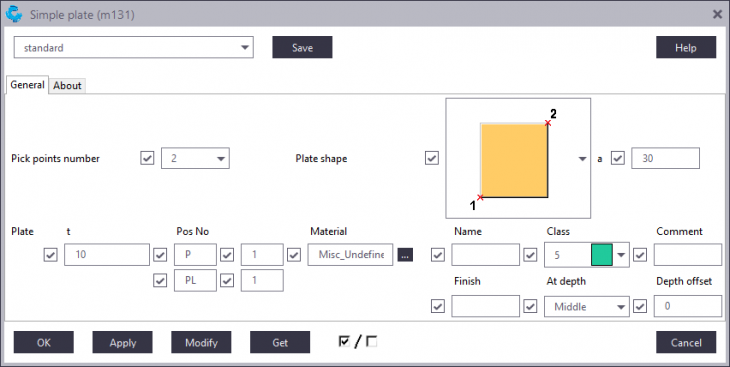Toggle checkbox before P start number 1
730x367 pixels.
click(x=227, y=255)
